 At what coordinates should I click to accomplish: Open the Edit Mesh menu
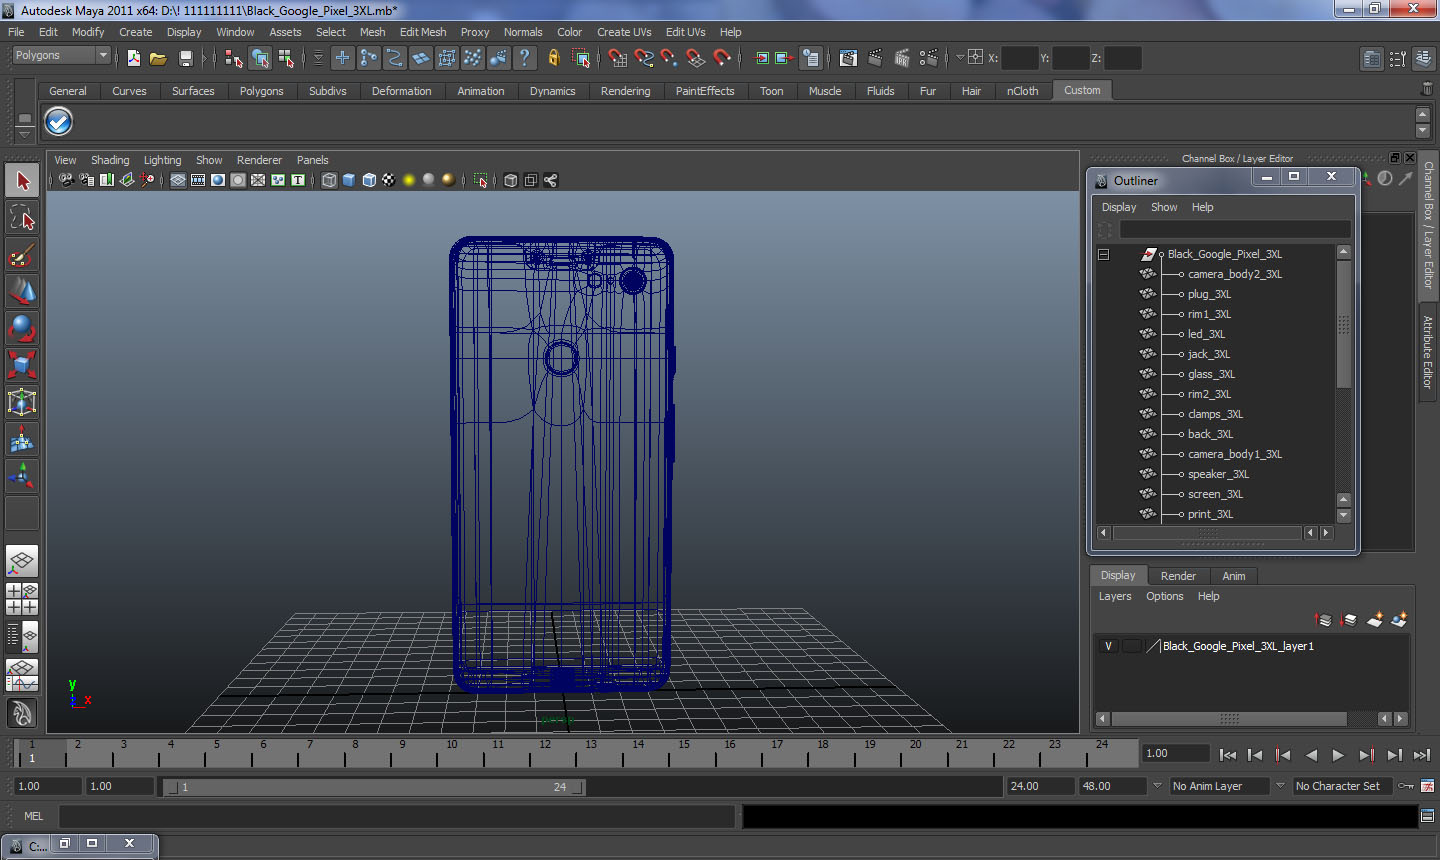(x=423, y=32)
